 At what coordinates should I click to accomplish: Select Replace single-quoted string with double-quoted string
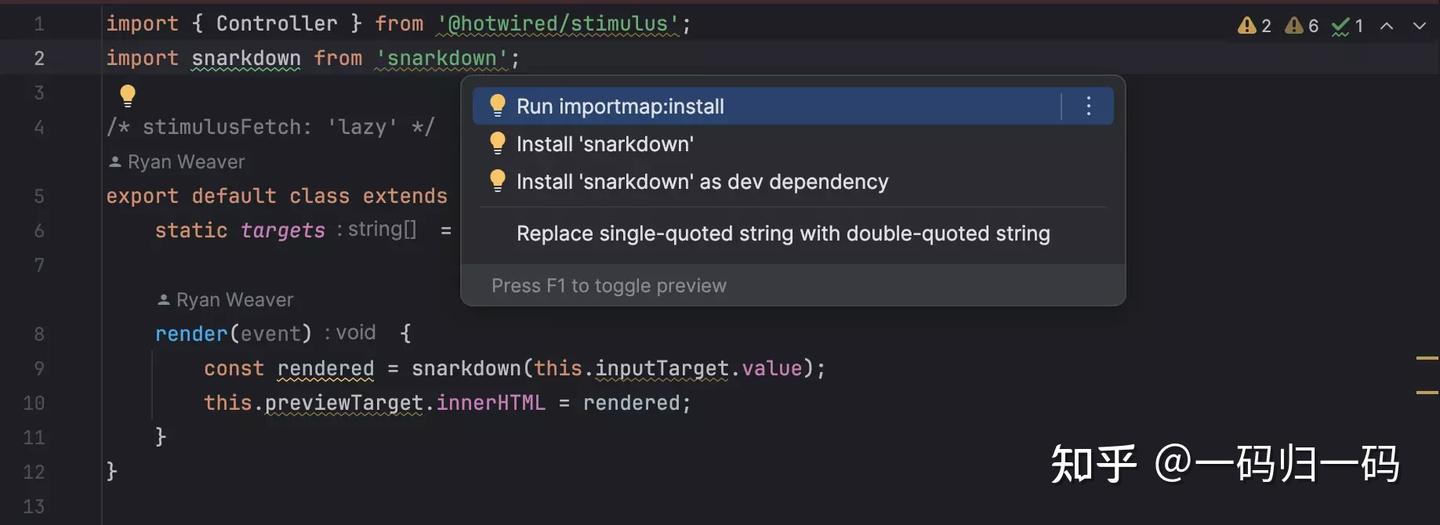tap(783, 234)
